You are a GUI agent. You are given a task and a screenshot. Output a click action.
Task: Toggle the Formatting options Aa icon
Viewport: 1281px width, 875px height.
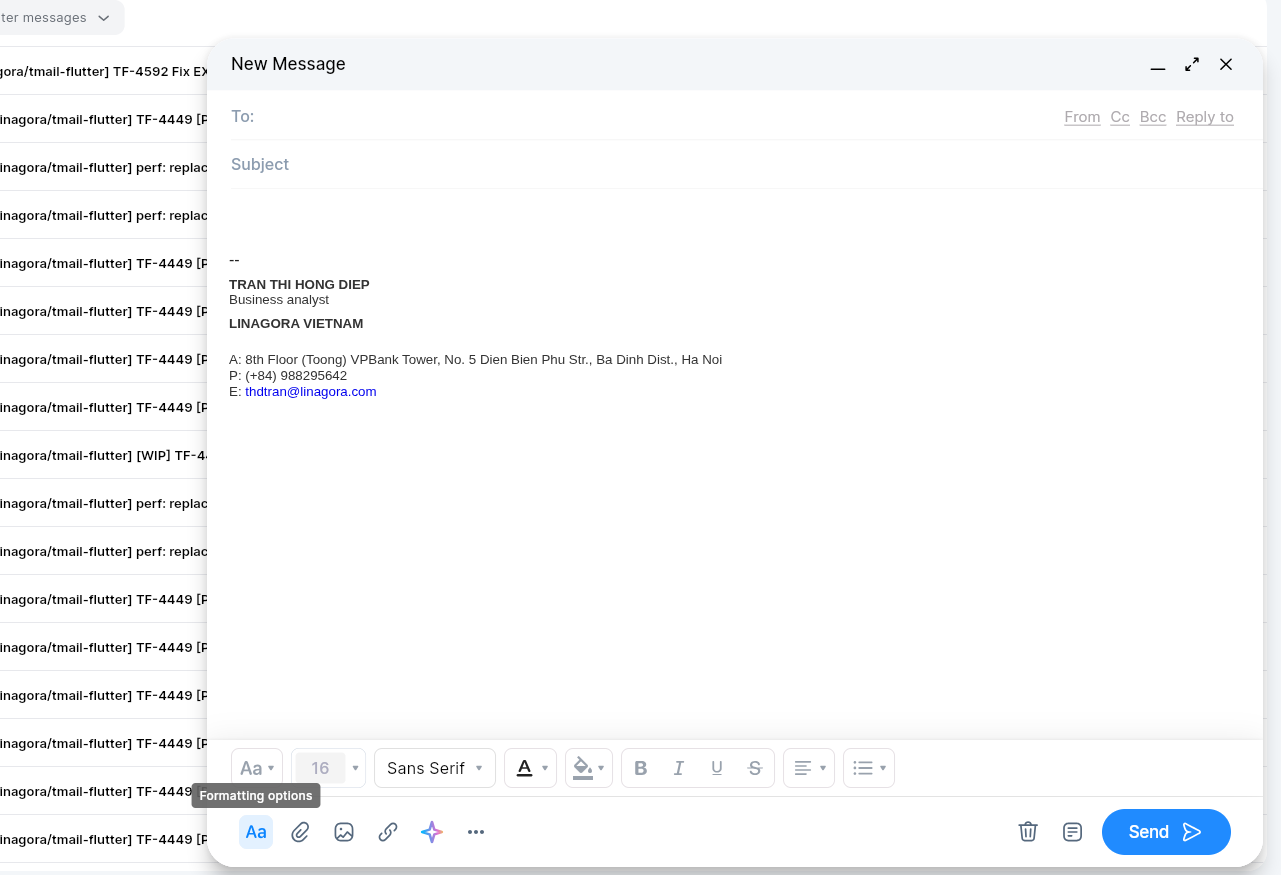click(x=256, y=832)
